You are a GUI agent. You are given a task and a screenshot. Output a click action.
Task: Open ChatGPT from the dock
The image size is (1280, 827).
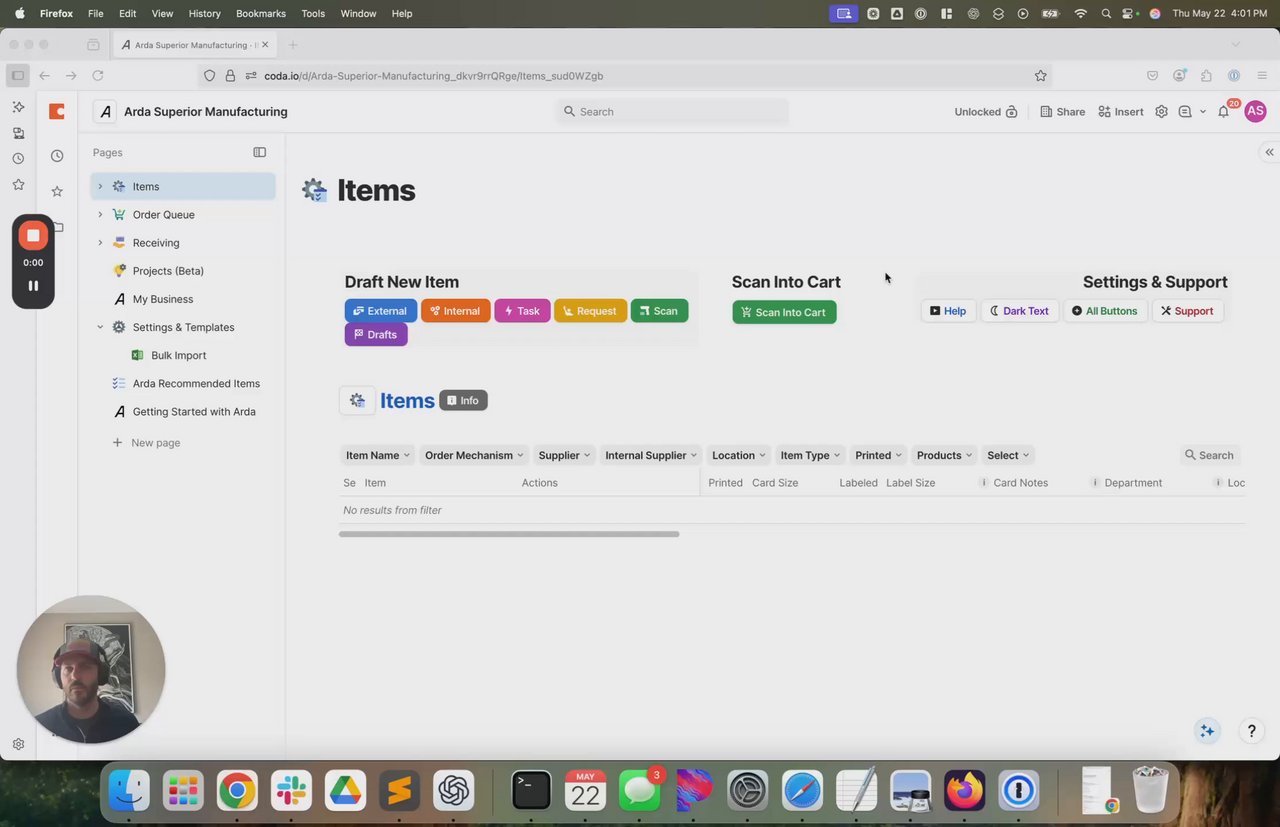(453, 791)
